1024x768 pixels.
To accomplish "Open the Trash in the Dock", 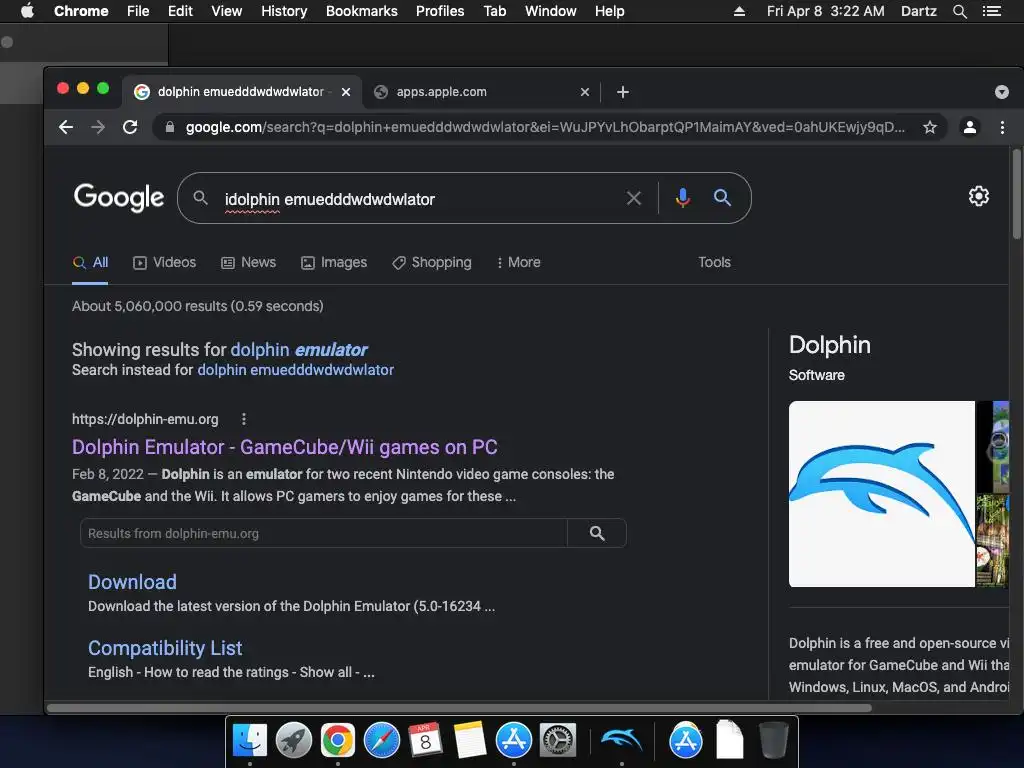I will [773, 740].
